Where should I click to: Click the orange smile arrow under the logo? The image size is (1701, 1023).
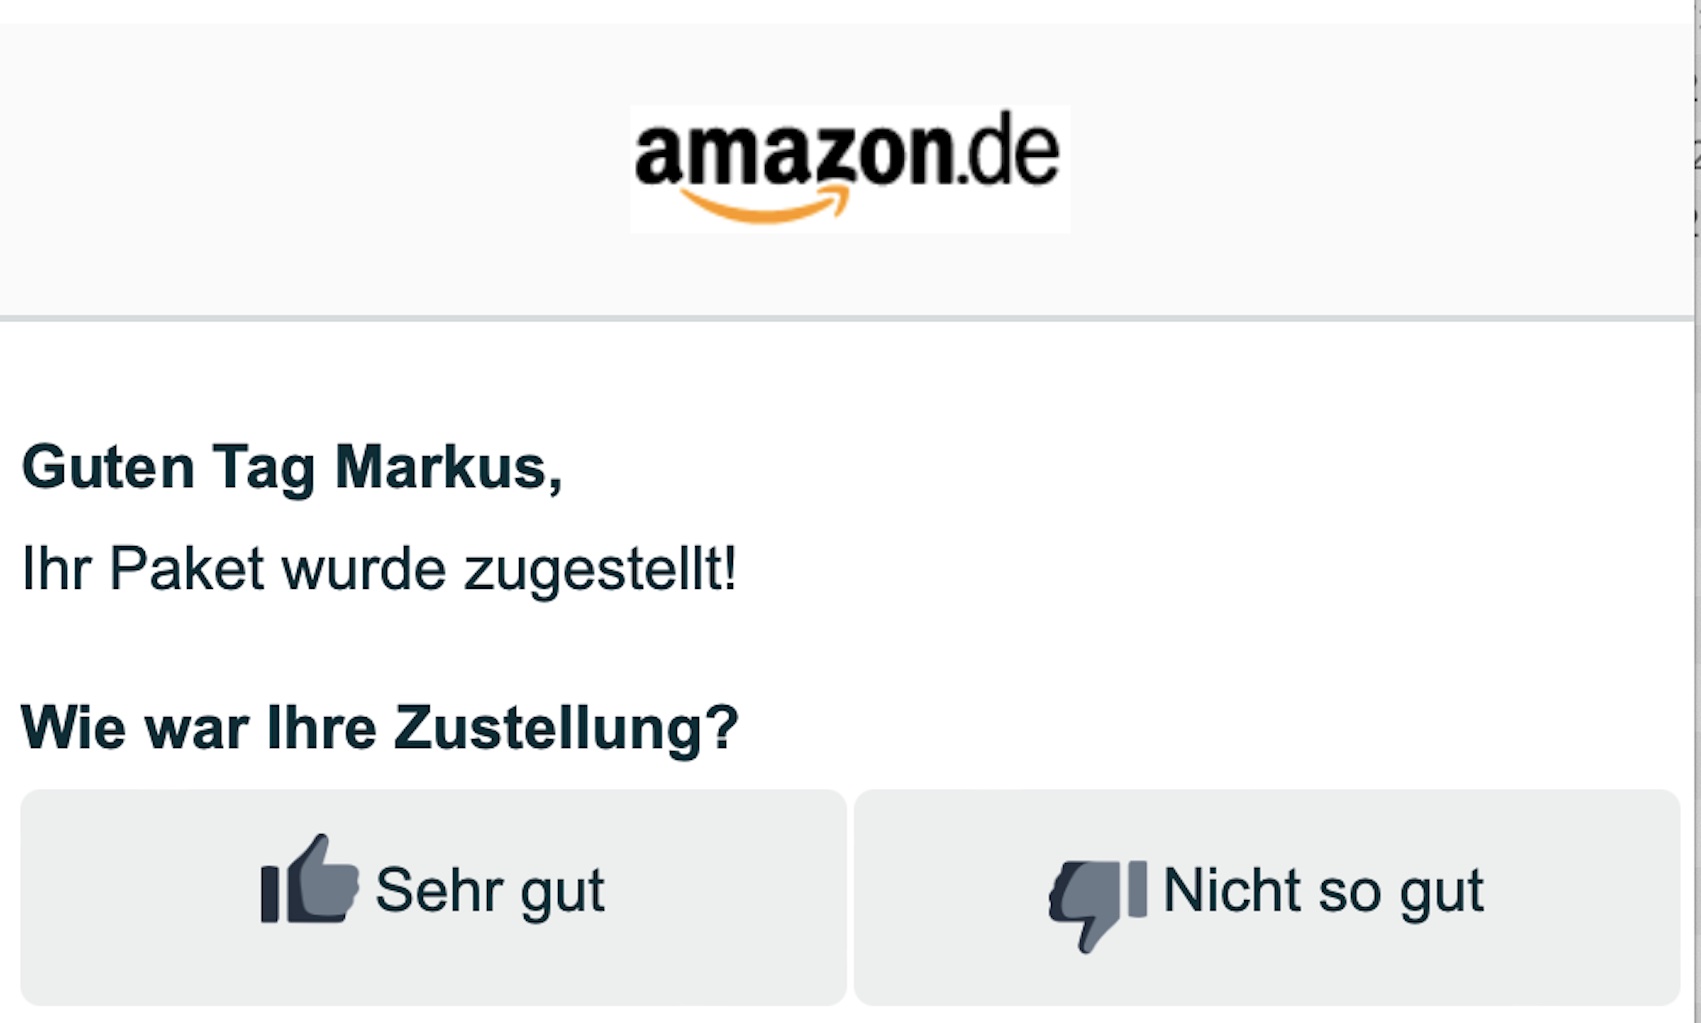point(767,205)
